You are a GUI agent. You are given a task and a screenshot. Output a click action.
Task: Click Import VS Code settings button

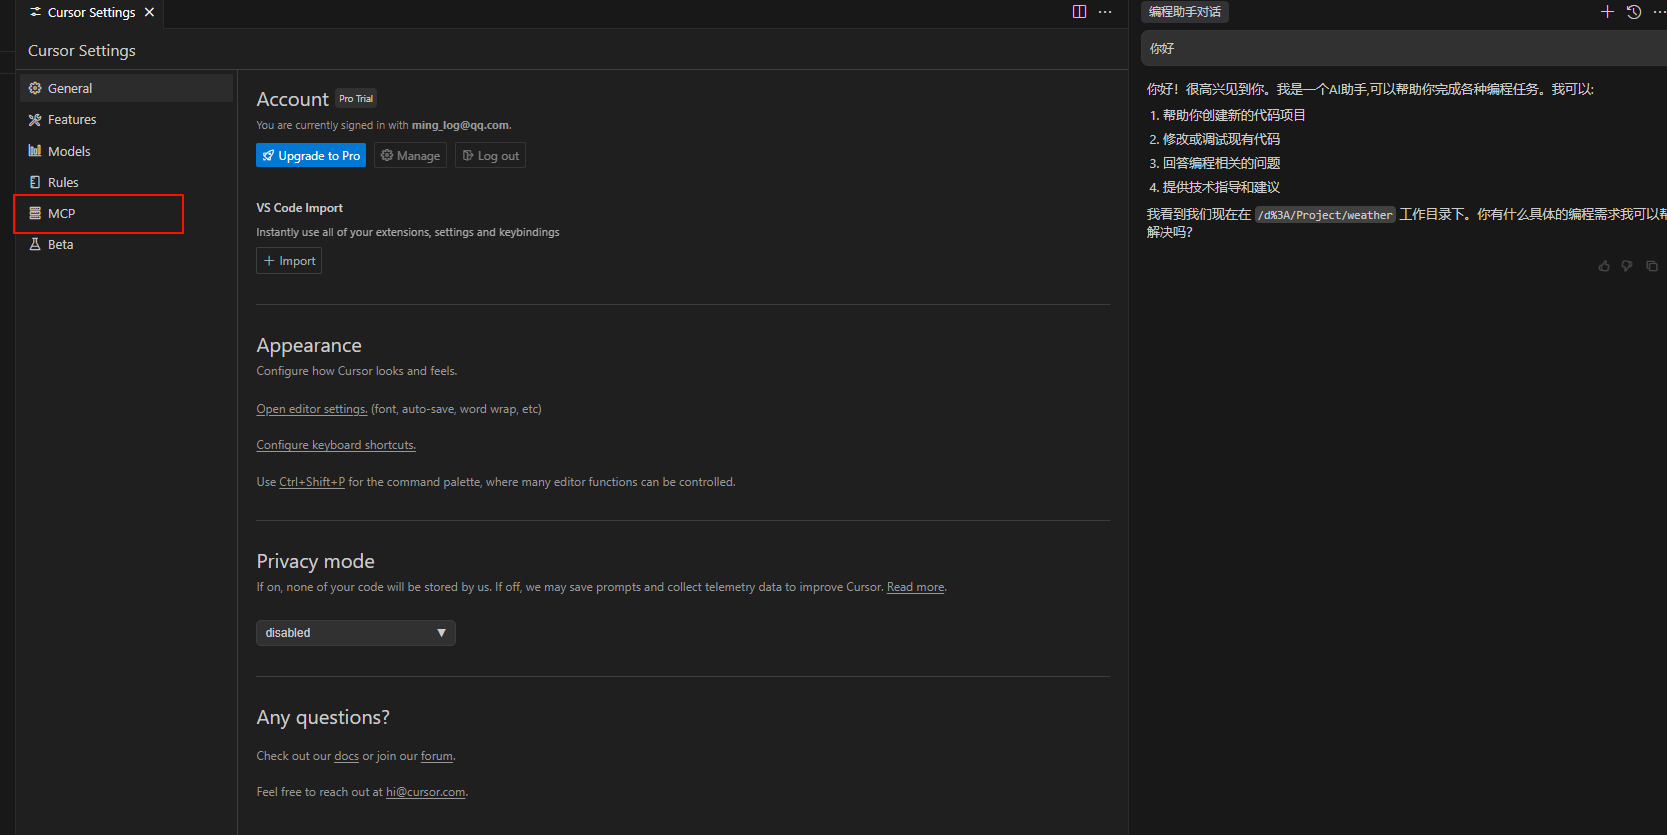(289, 261)
